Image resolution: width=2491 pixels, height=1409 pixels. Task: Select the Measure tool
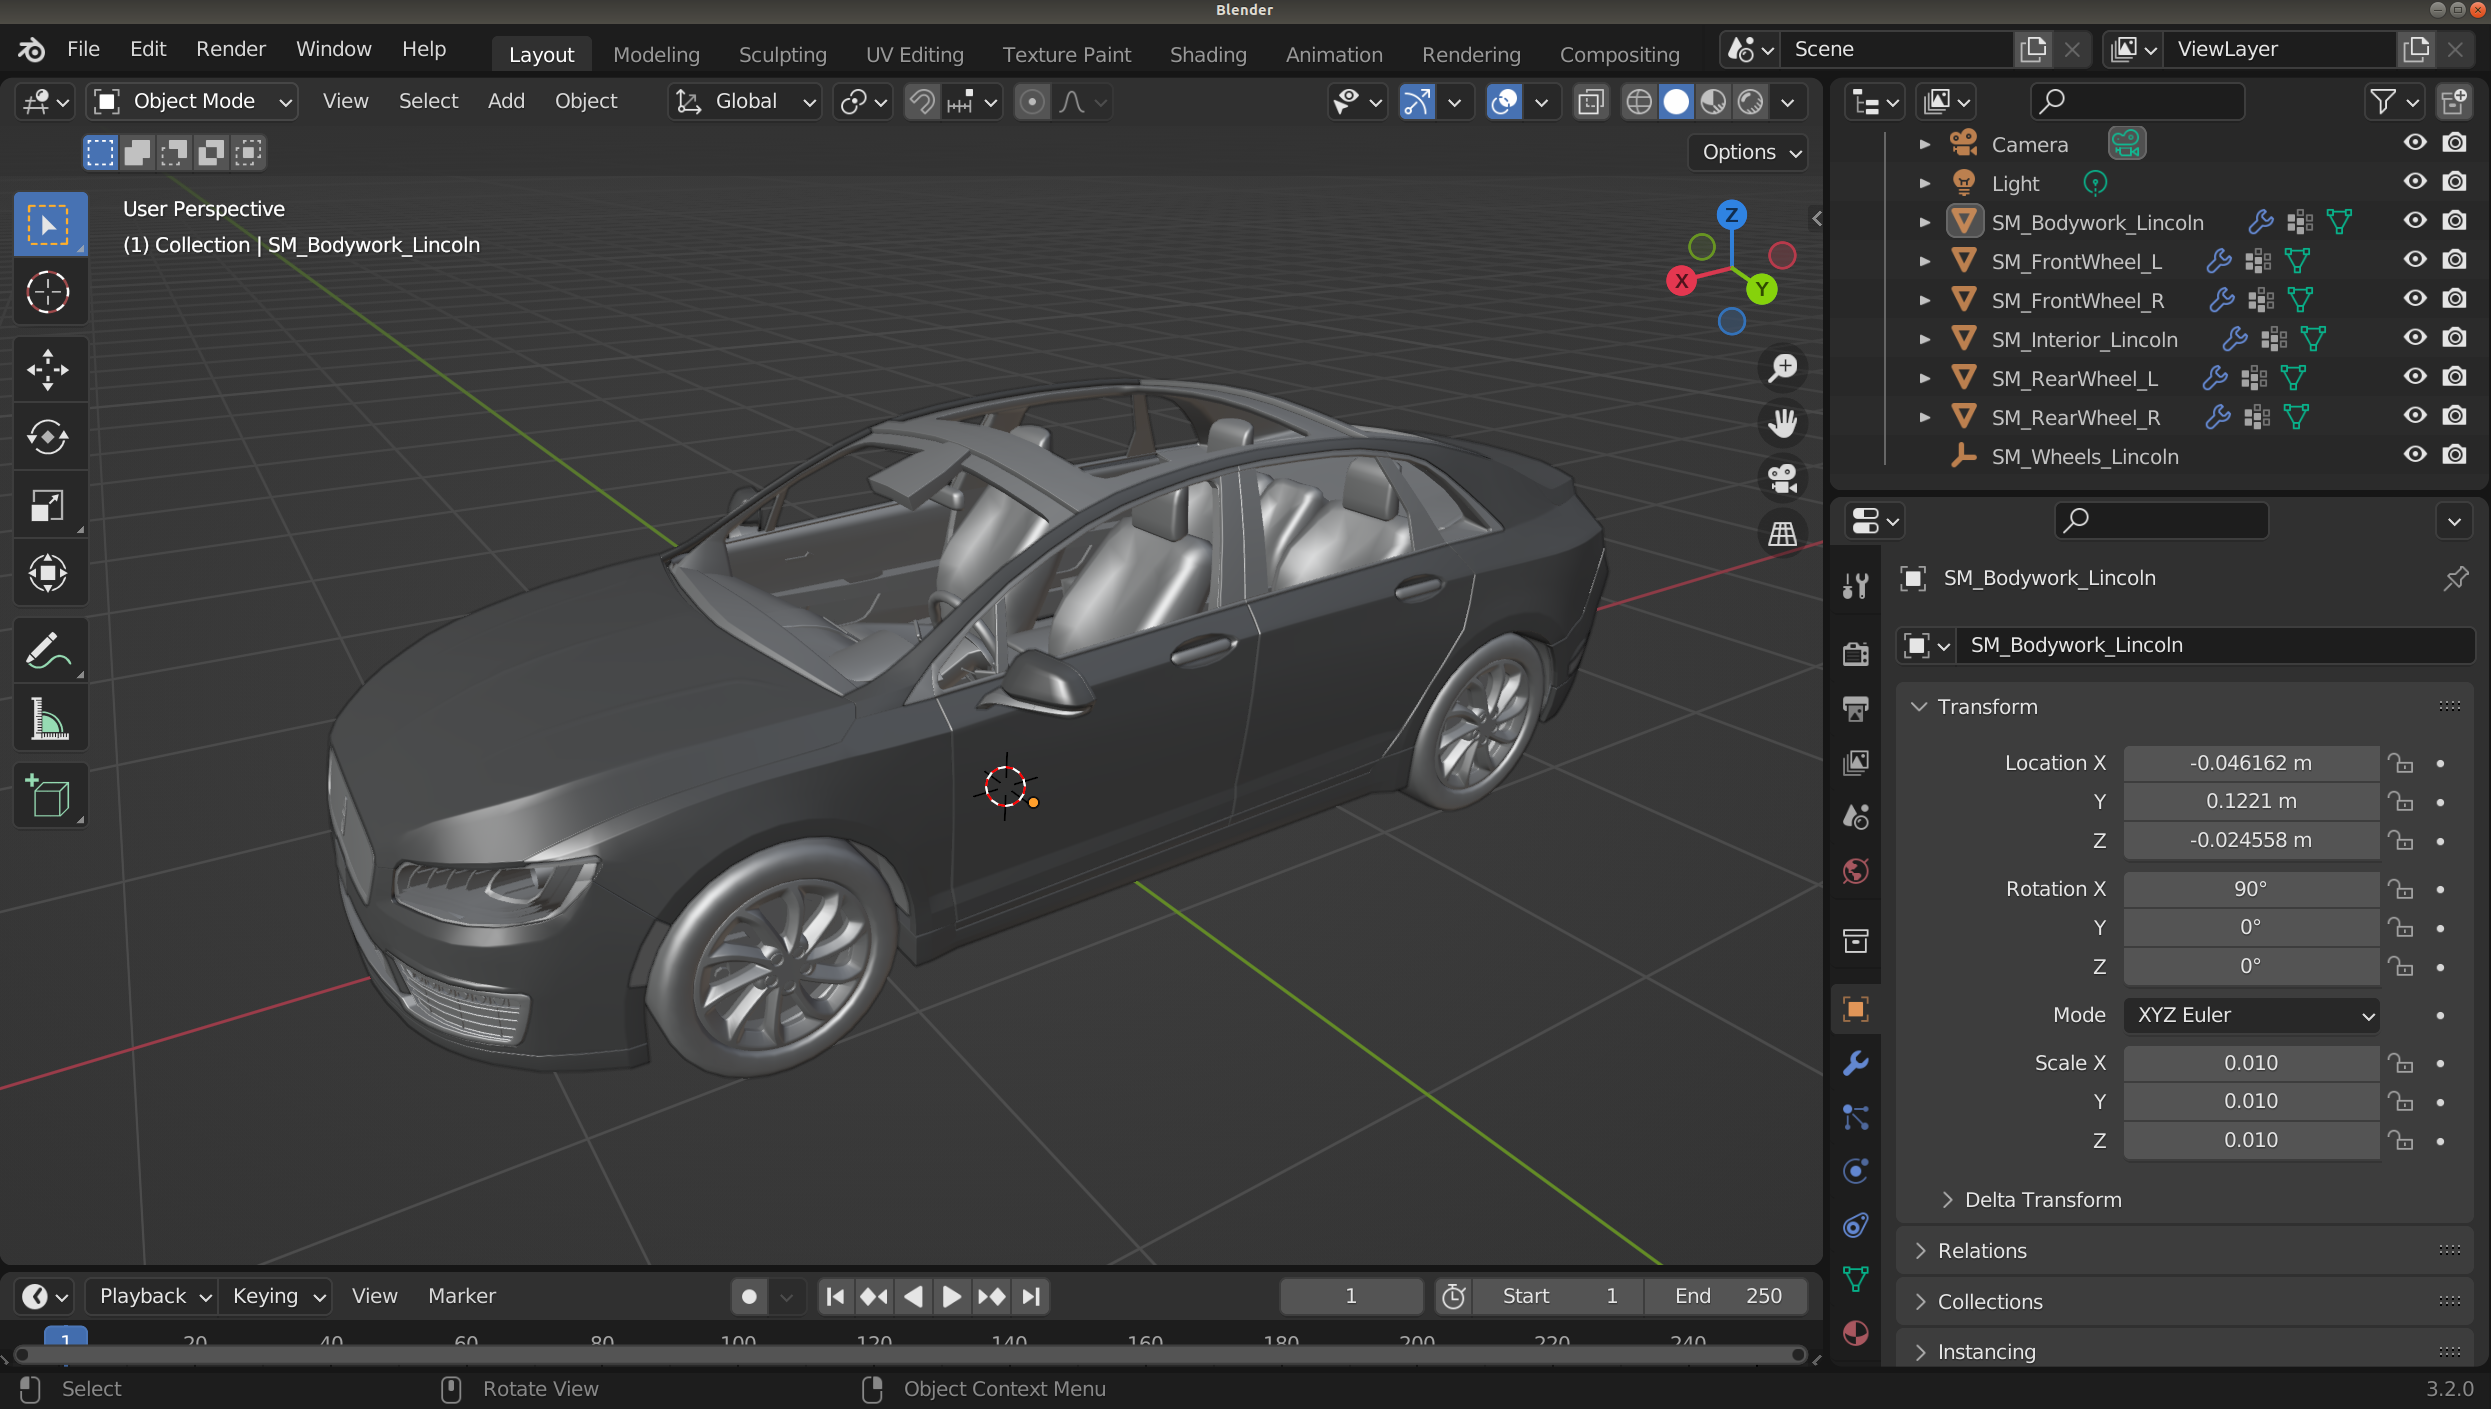click(48, 718)
